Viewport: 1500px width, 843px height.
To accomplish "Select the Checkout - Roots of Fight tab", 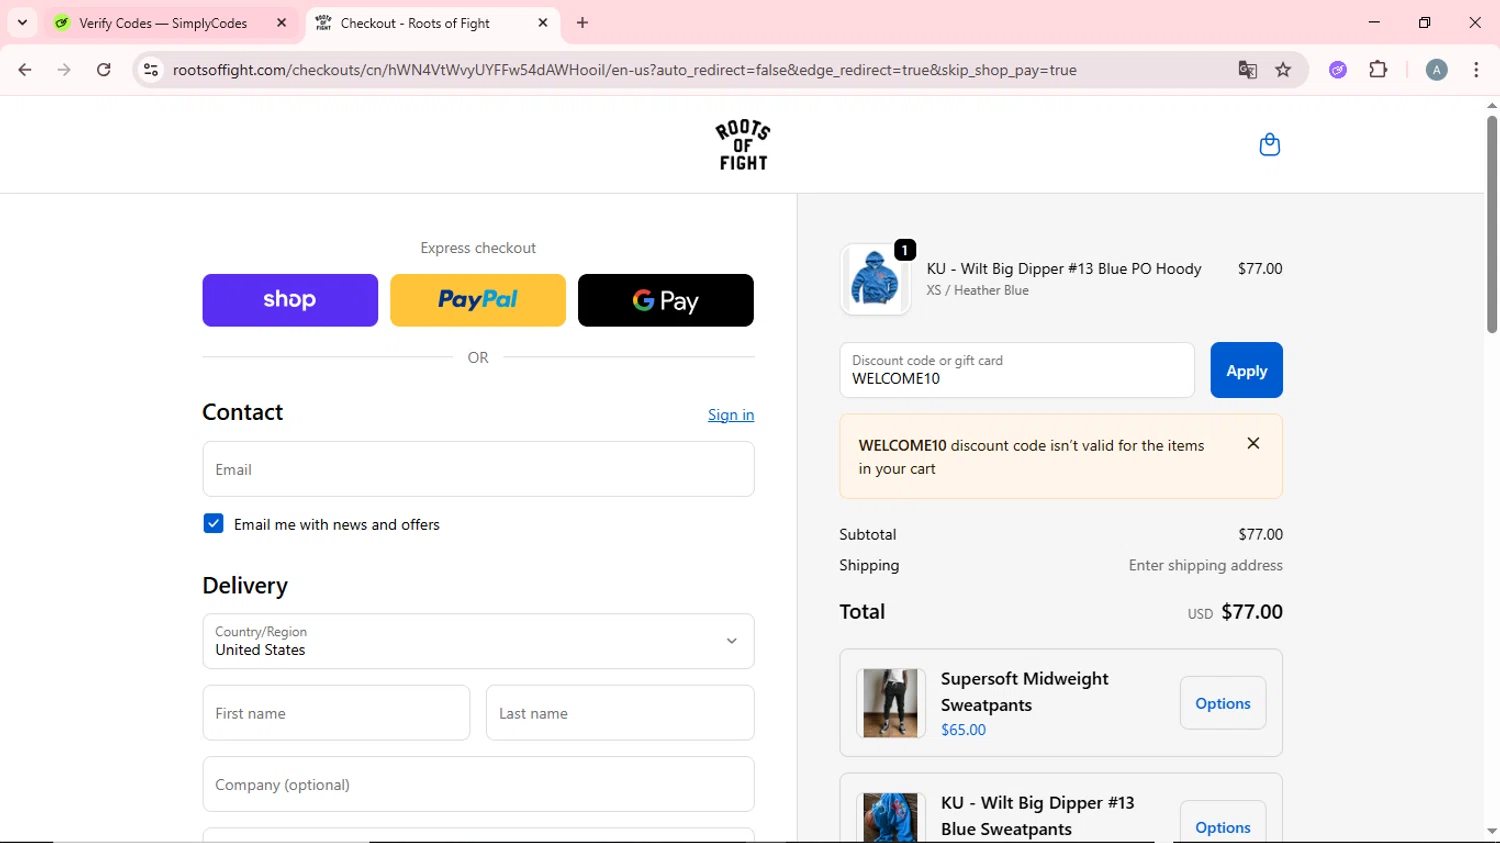I will click(432, 23).
